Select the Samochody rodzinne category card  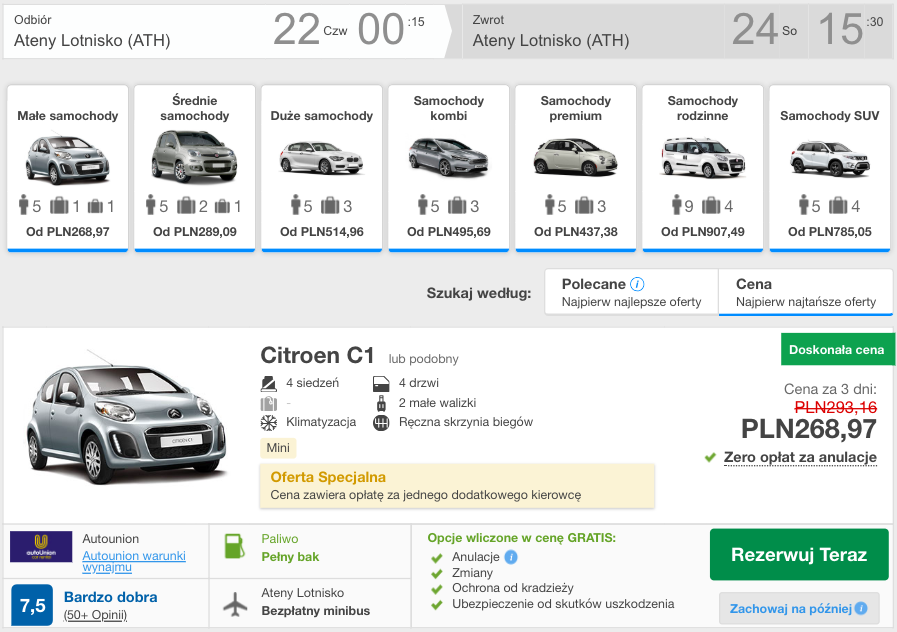pos(702,168)
